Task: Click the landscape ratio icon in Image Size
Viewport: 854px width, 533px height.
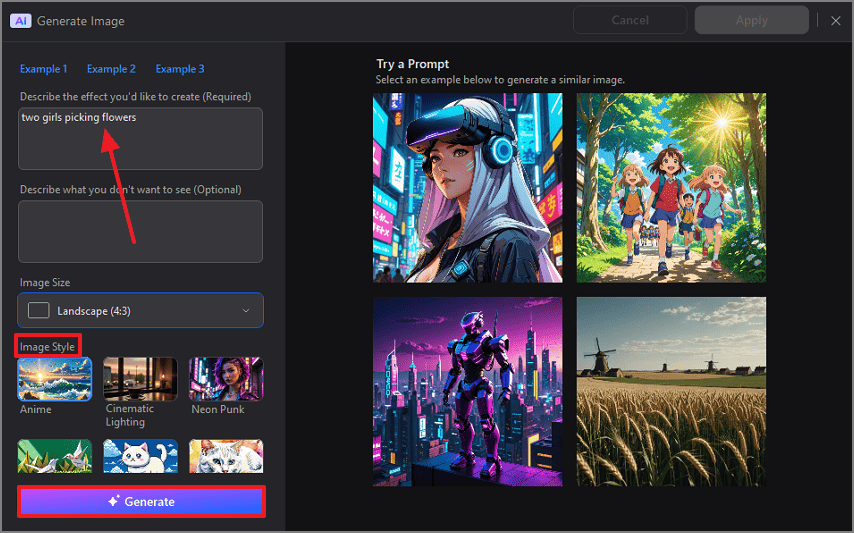Action: (x=39, y=311)
